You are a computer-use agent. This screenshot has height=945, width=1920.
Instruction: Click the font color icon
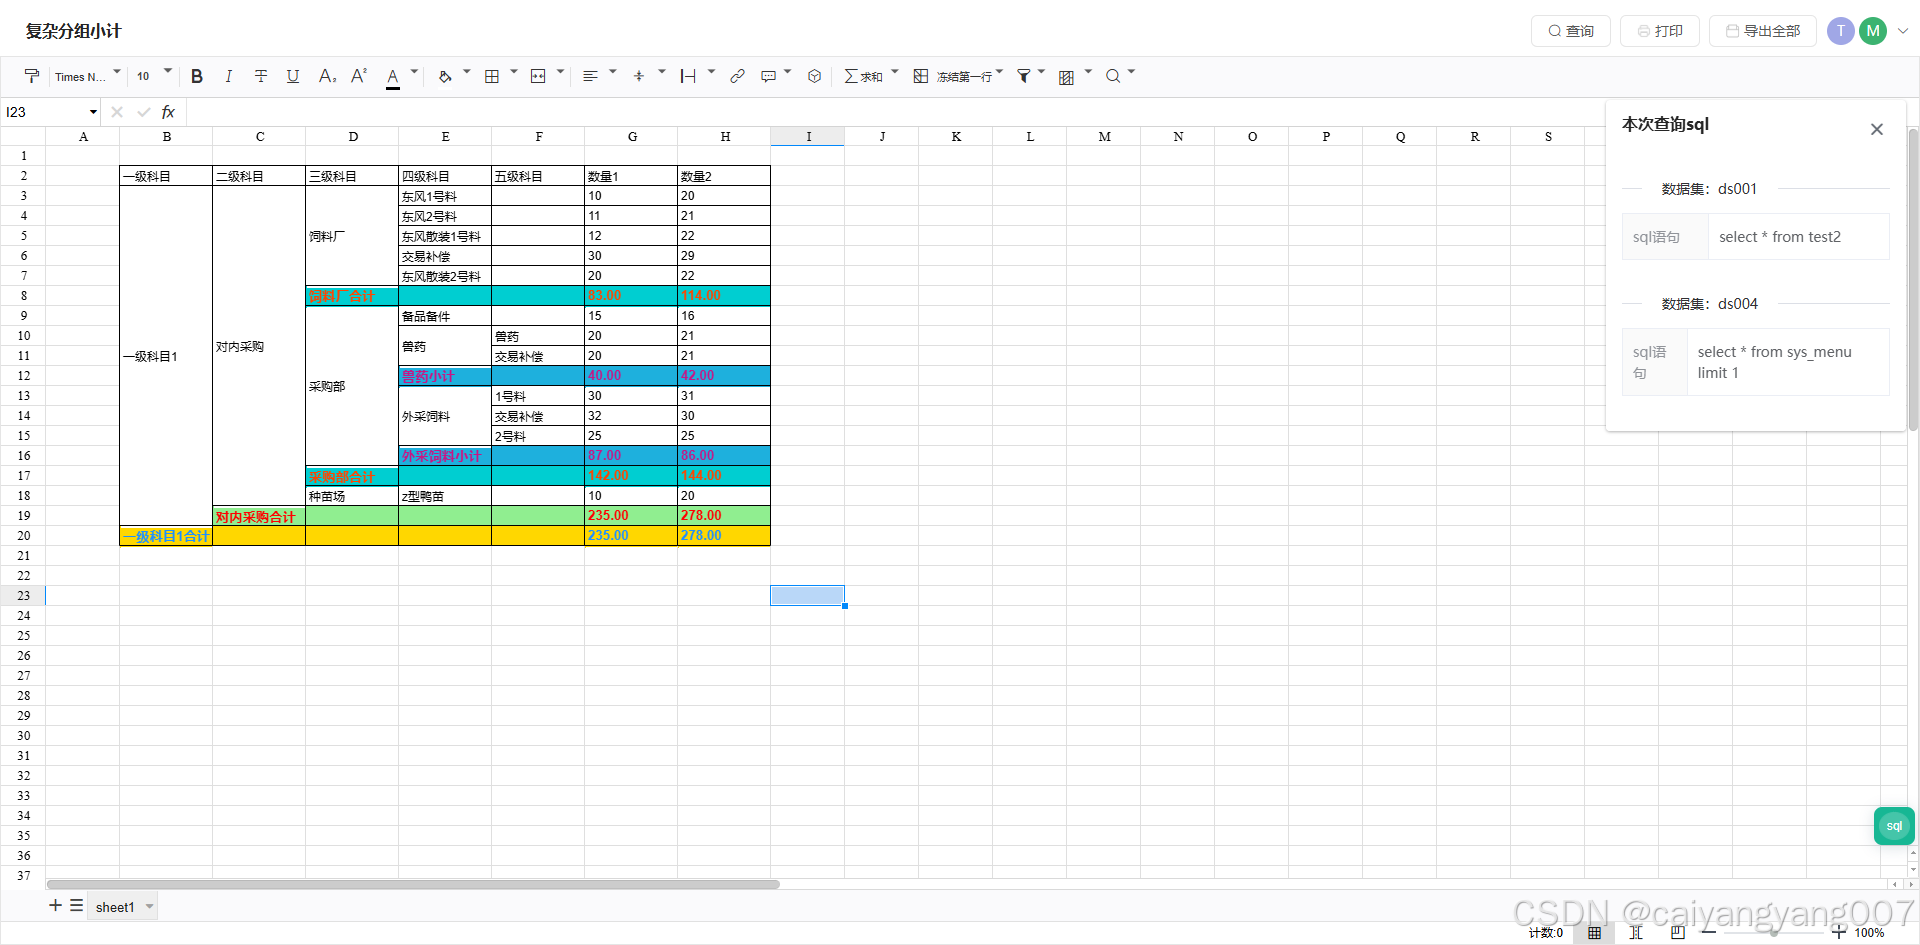point(393,77)
